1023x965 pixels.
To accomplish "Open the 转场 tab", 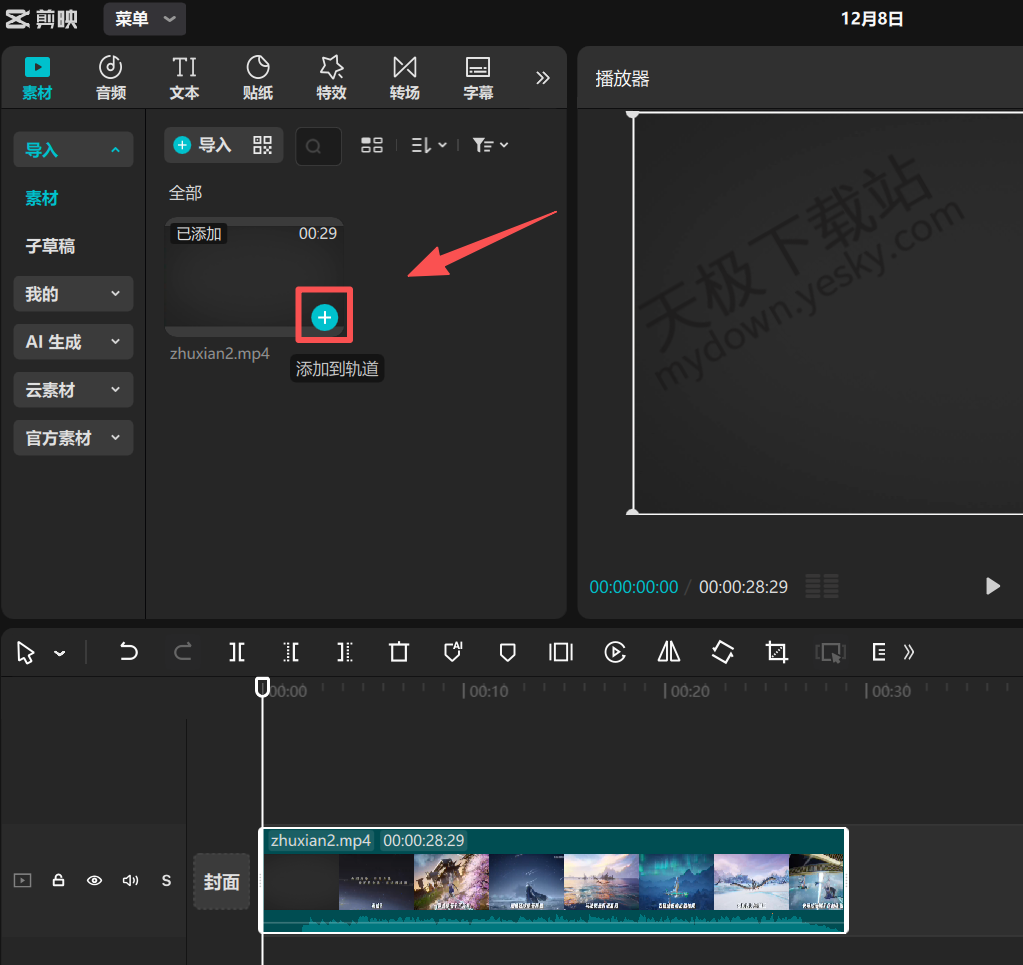I will (x=404, y=78).
